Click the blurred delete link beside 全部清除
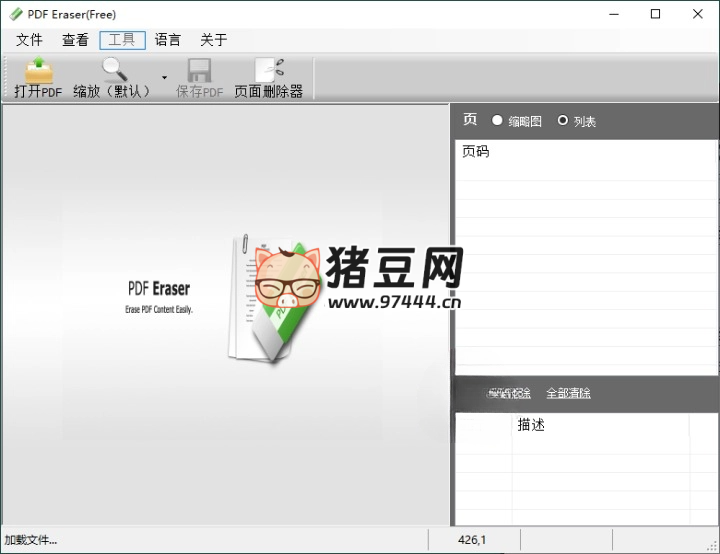The image size is (720, 554). point(509,393)
